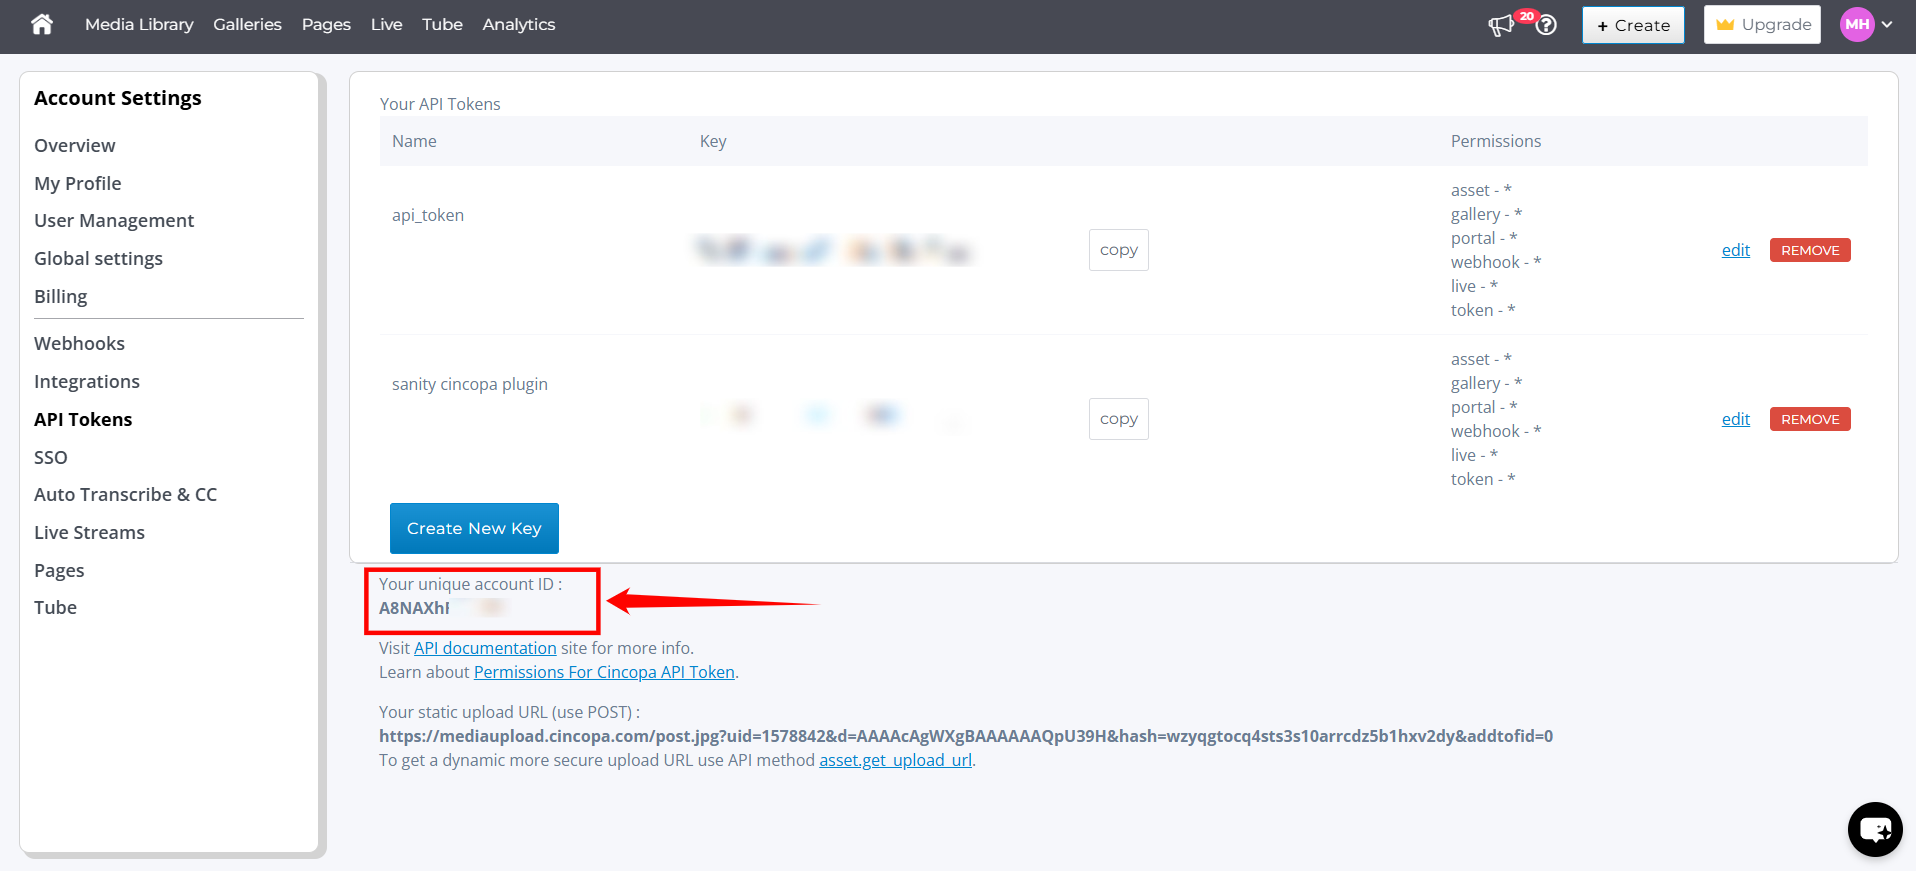This screenshot has width=1916, height=871.
Task: Click the + Create button
Action: 1633,25
